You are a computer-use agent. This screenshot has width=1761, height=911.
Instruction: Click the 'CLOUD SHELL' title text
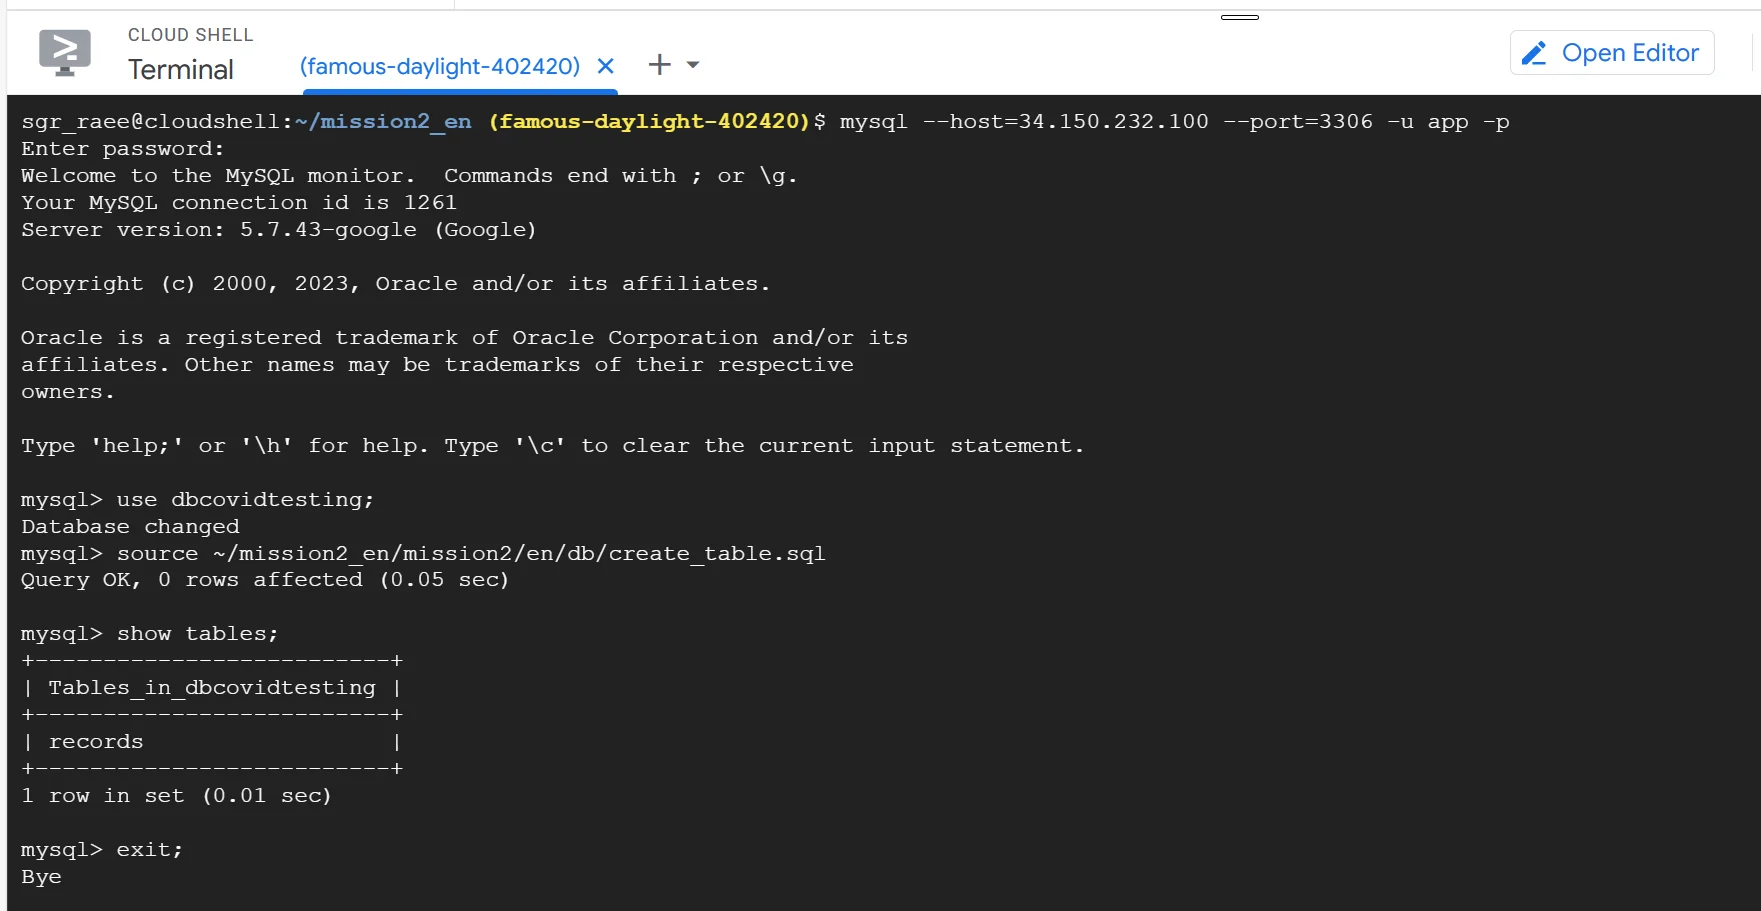191,35
